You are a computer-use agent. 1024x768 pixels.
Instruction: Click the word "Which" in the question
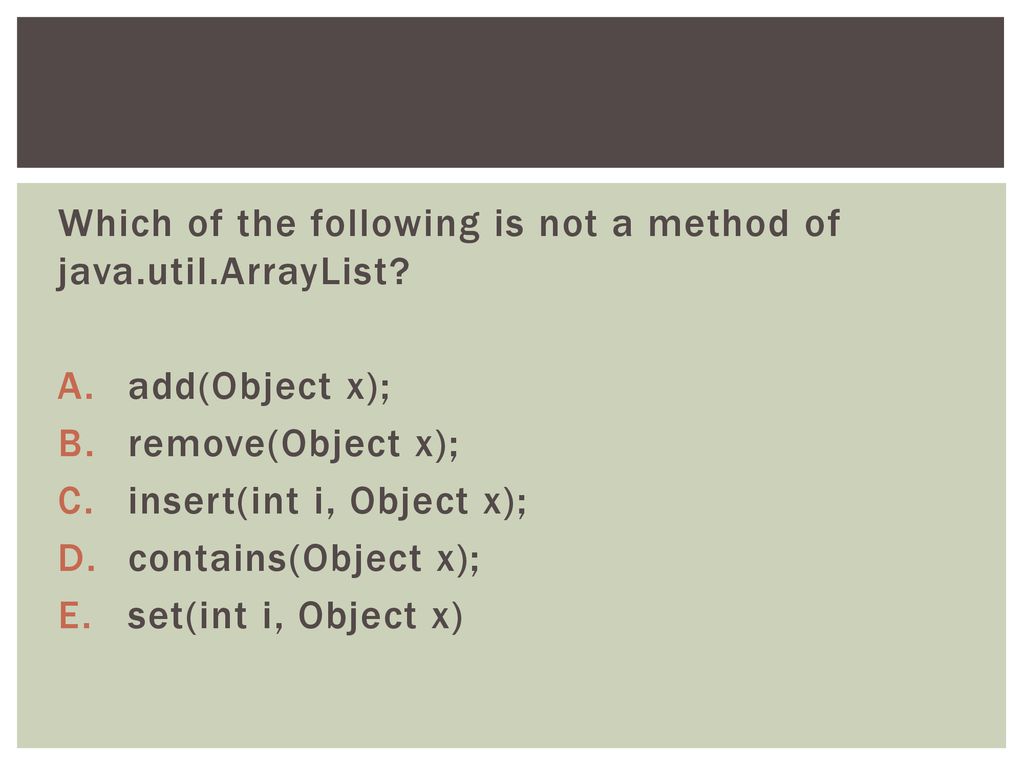(x=116, y=223)
